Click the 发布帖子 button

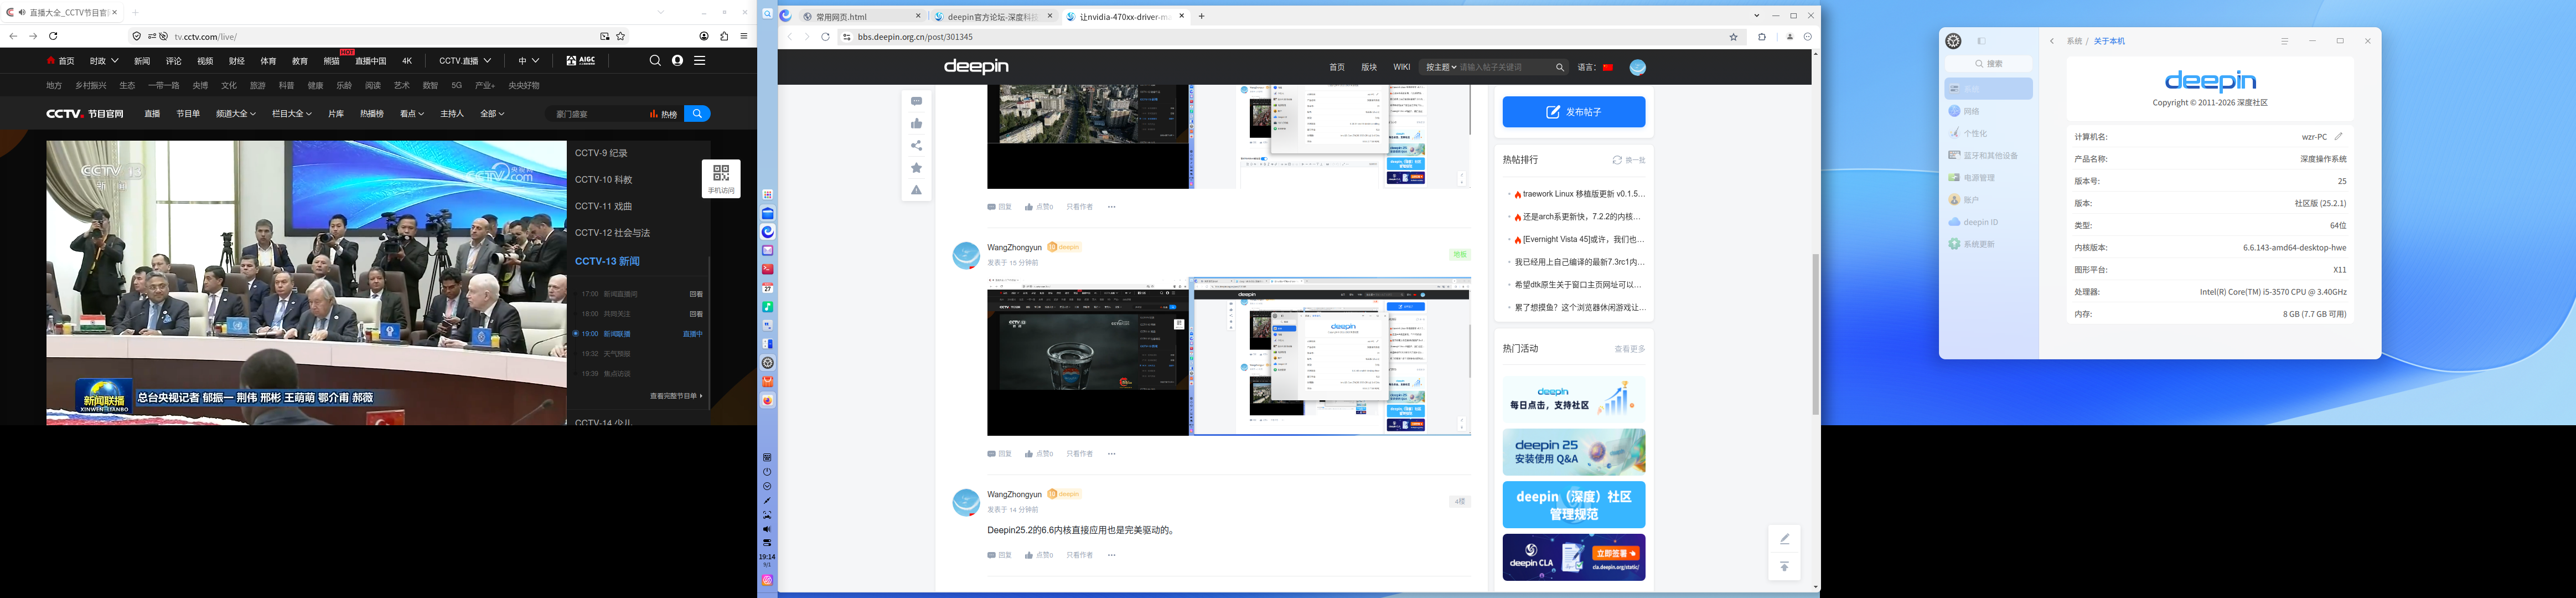click(1573, 112)
